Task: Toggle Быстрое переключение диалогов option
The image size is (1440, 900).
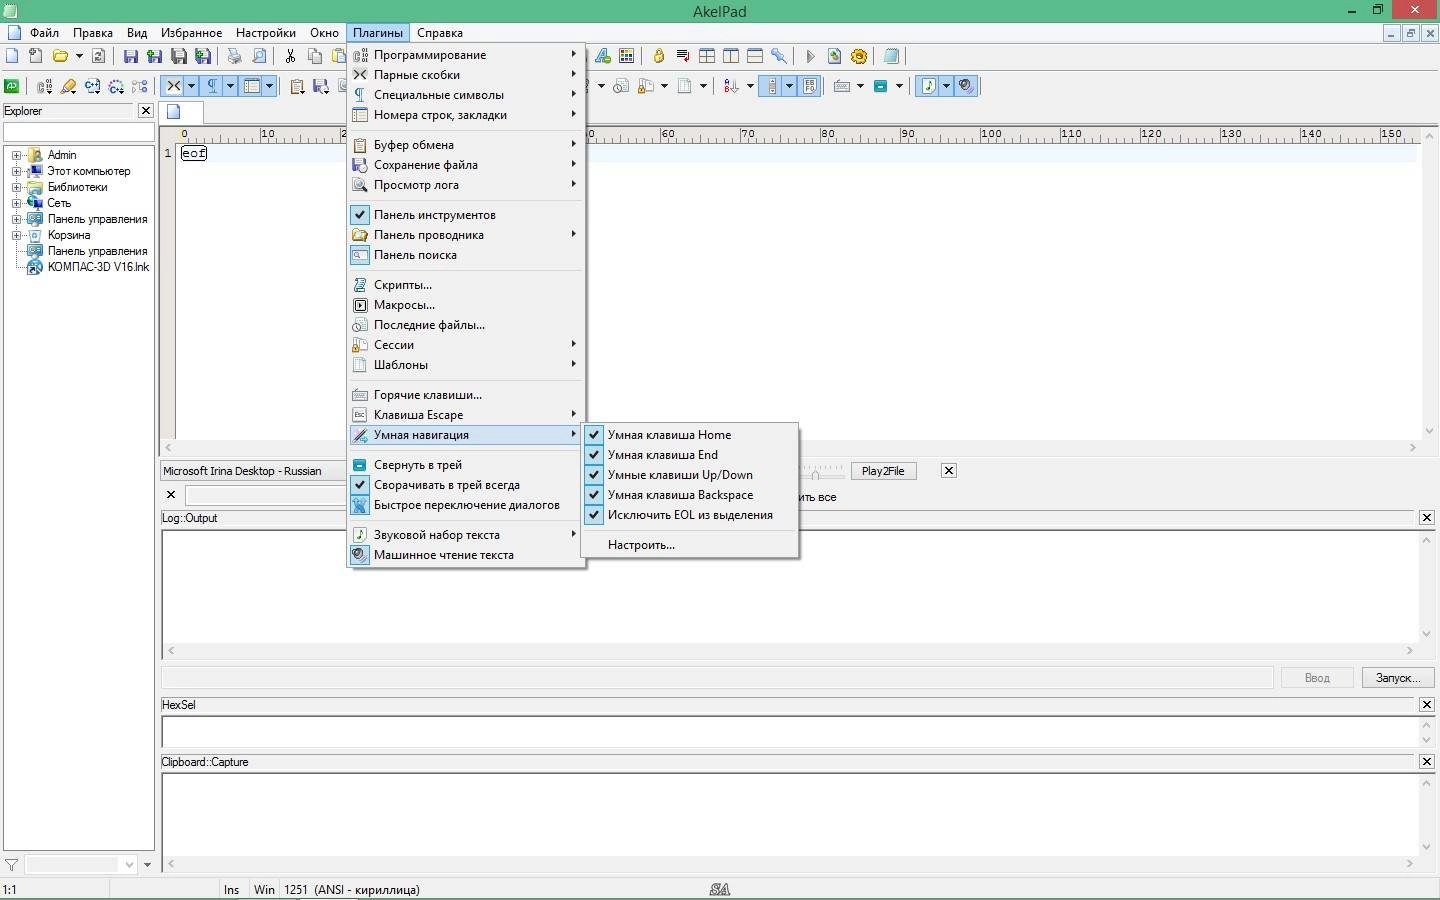Action: (x=466, y=505)
